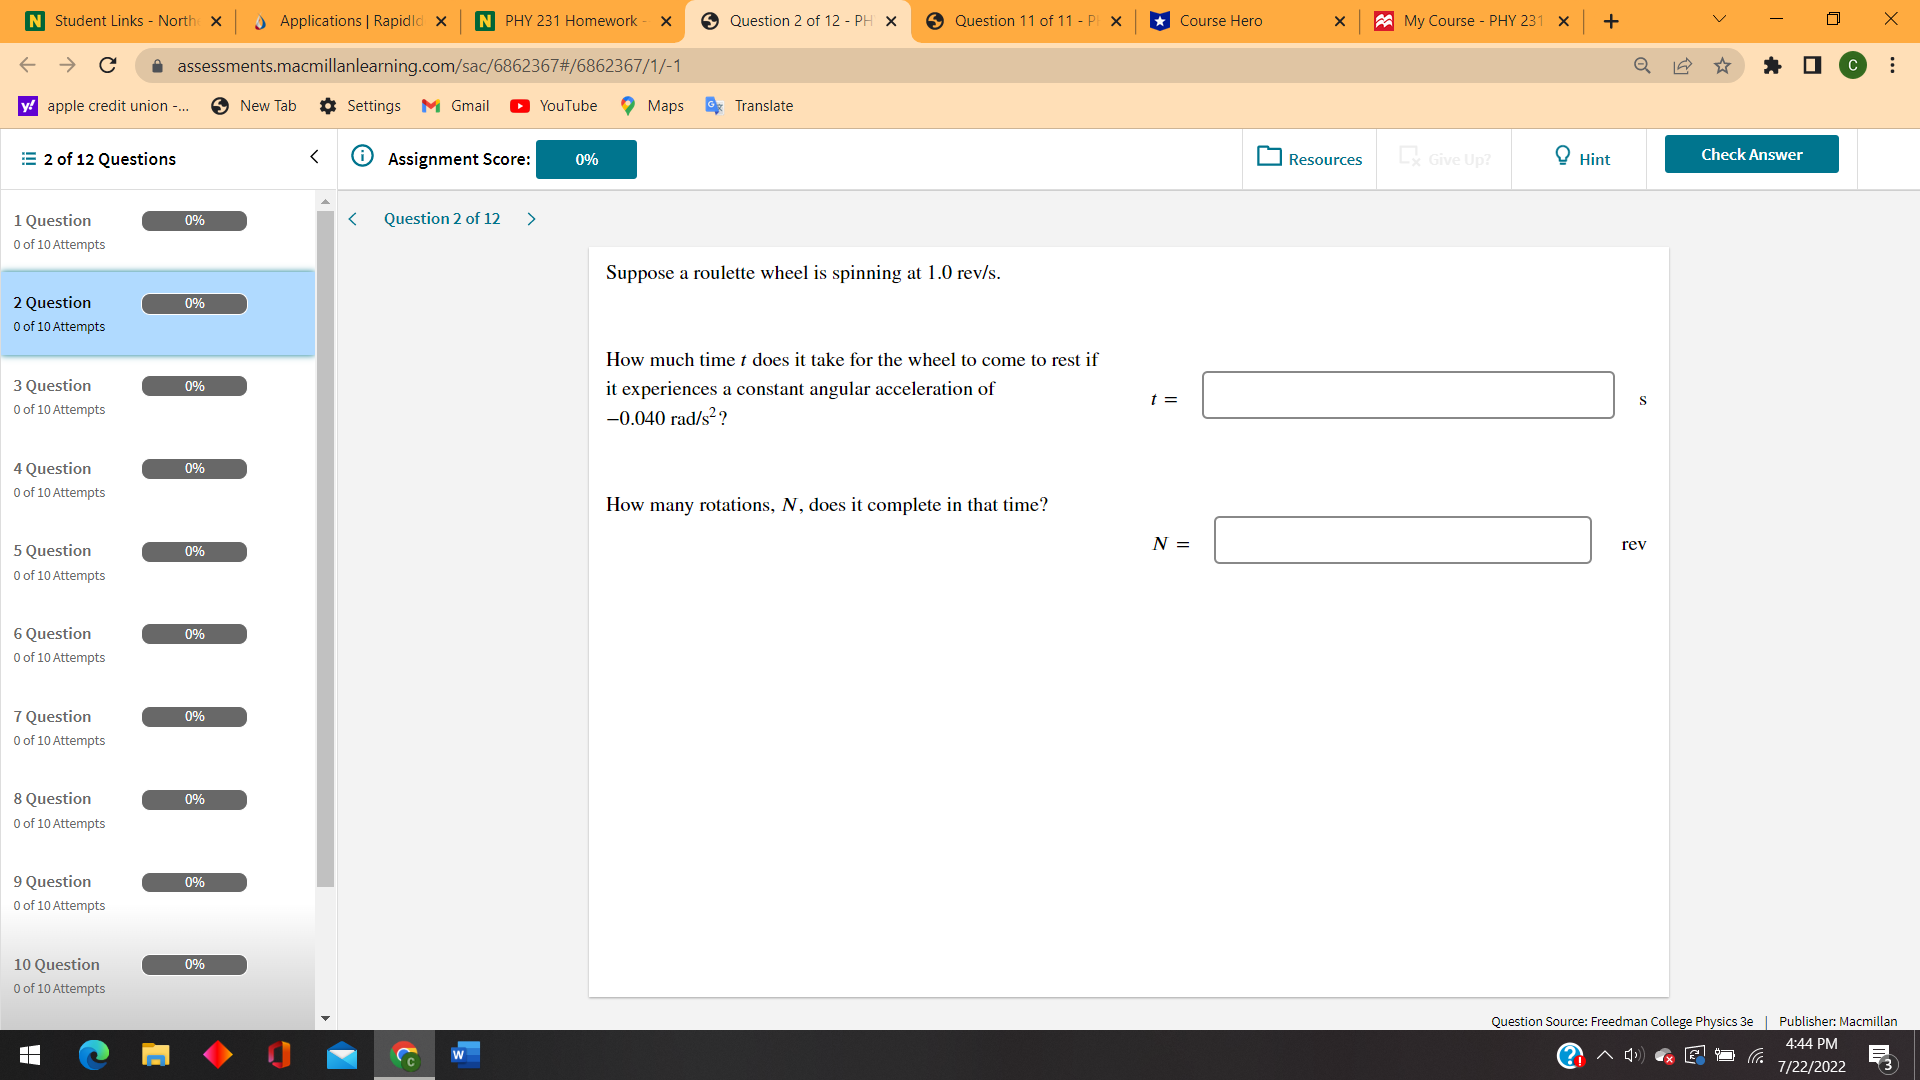1920x1080 pixels.
Task: Open the Gmail bookmark link
Action: [455, 105]
